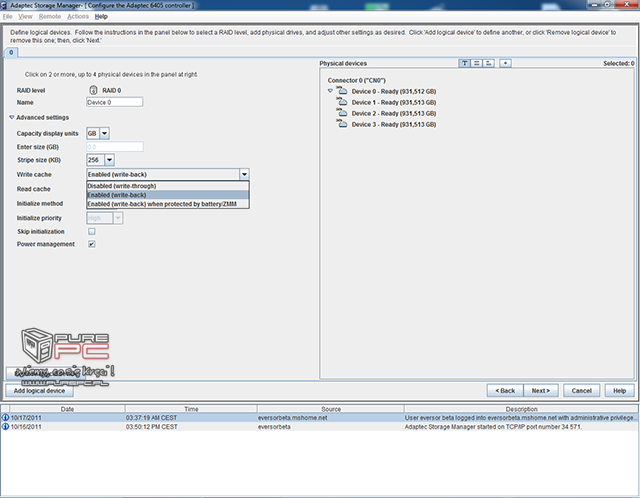Switch to relative-size capacity view icon

tap(489, 63)
